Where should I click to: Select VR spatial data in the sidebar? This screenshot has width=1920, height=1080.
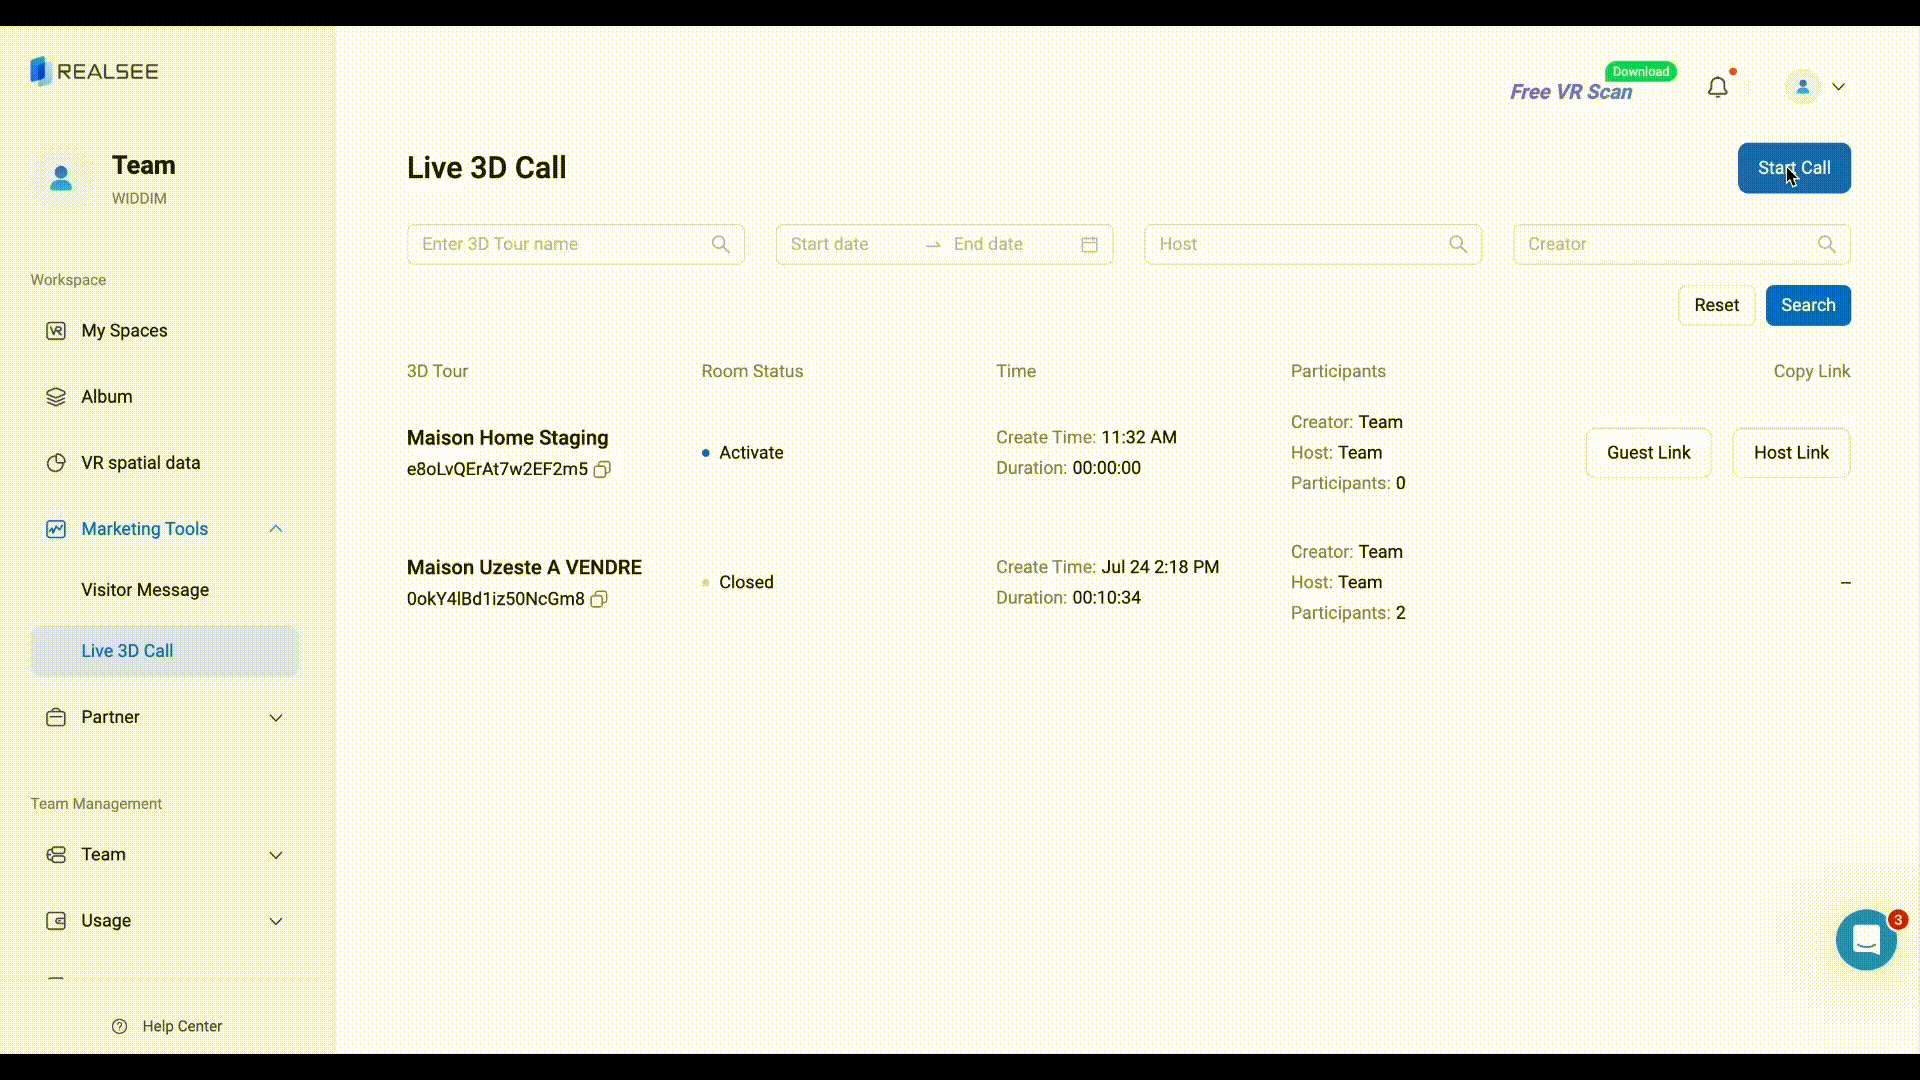(x=140, y=463)
